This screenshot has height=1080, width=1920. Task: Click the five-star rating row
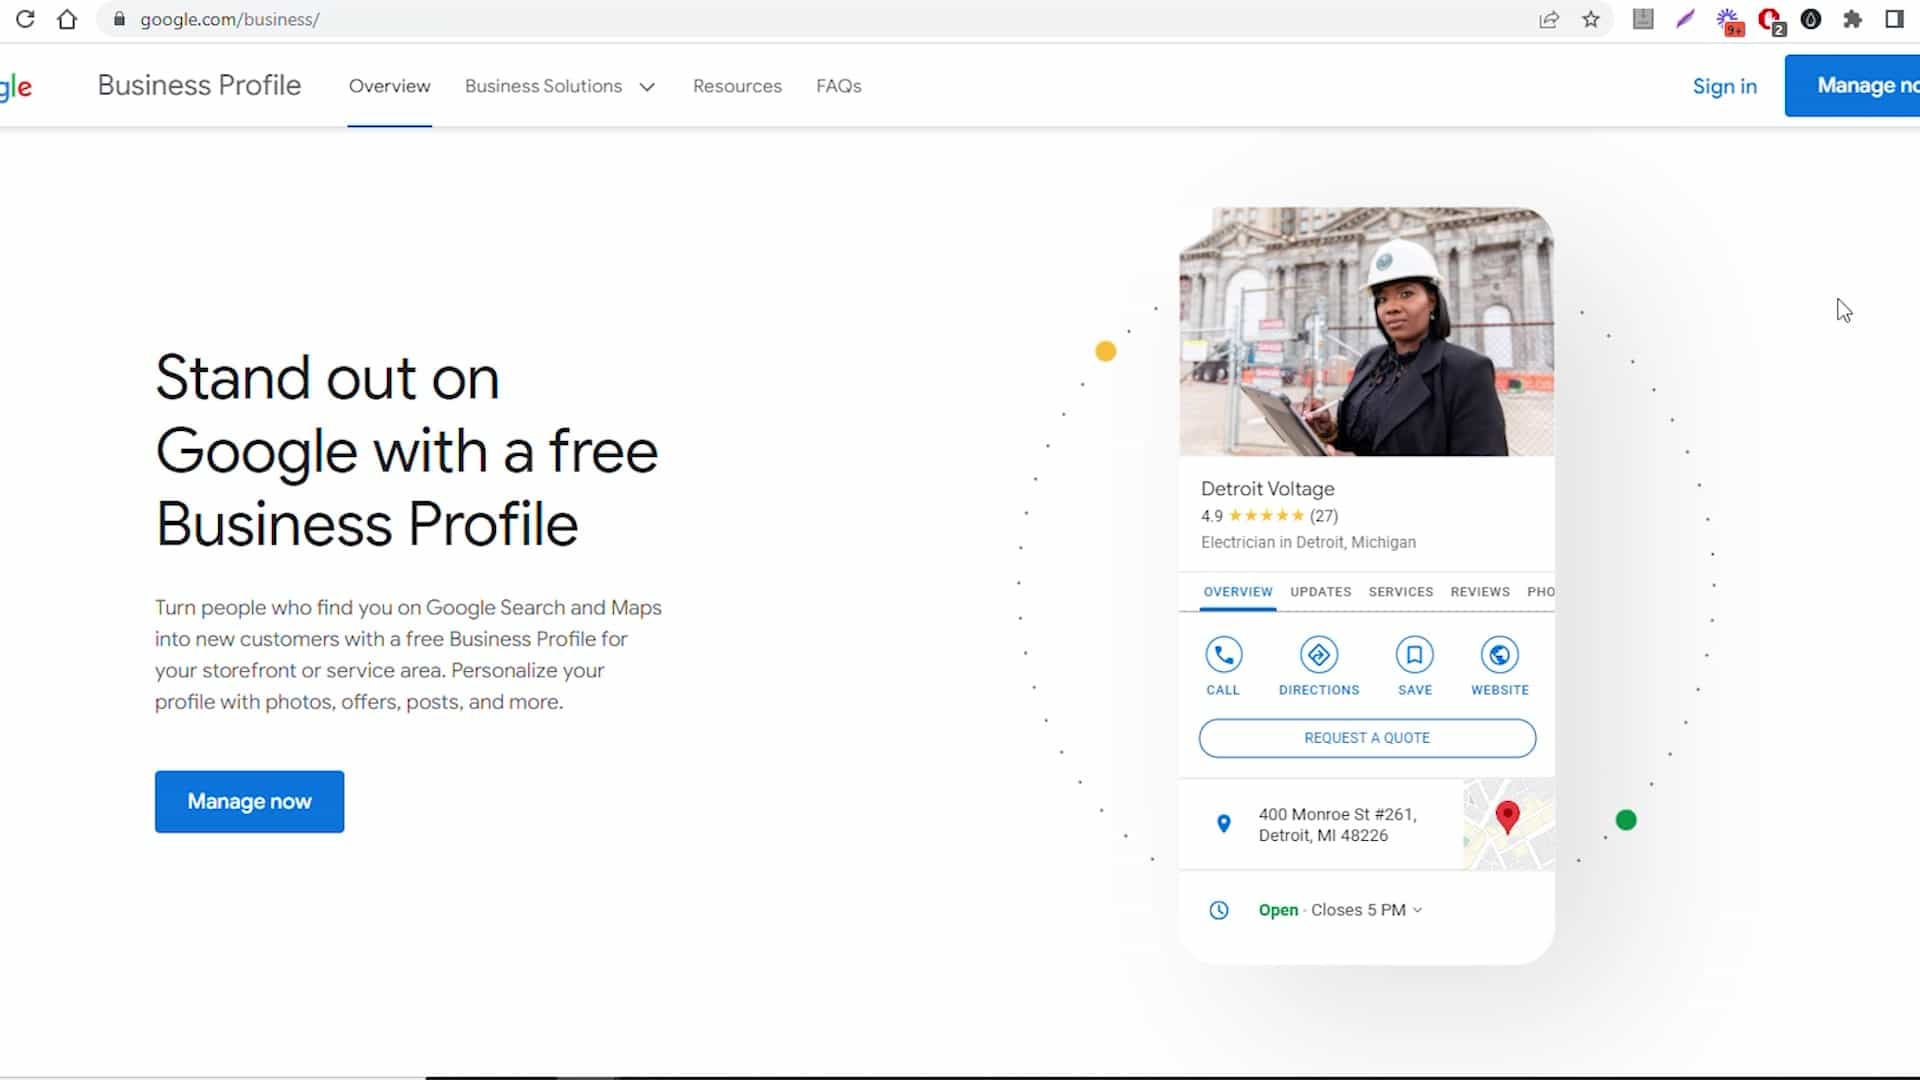1269,516
